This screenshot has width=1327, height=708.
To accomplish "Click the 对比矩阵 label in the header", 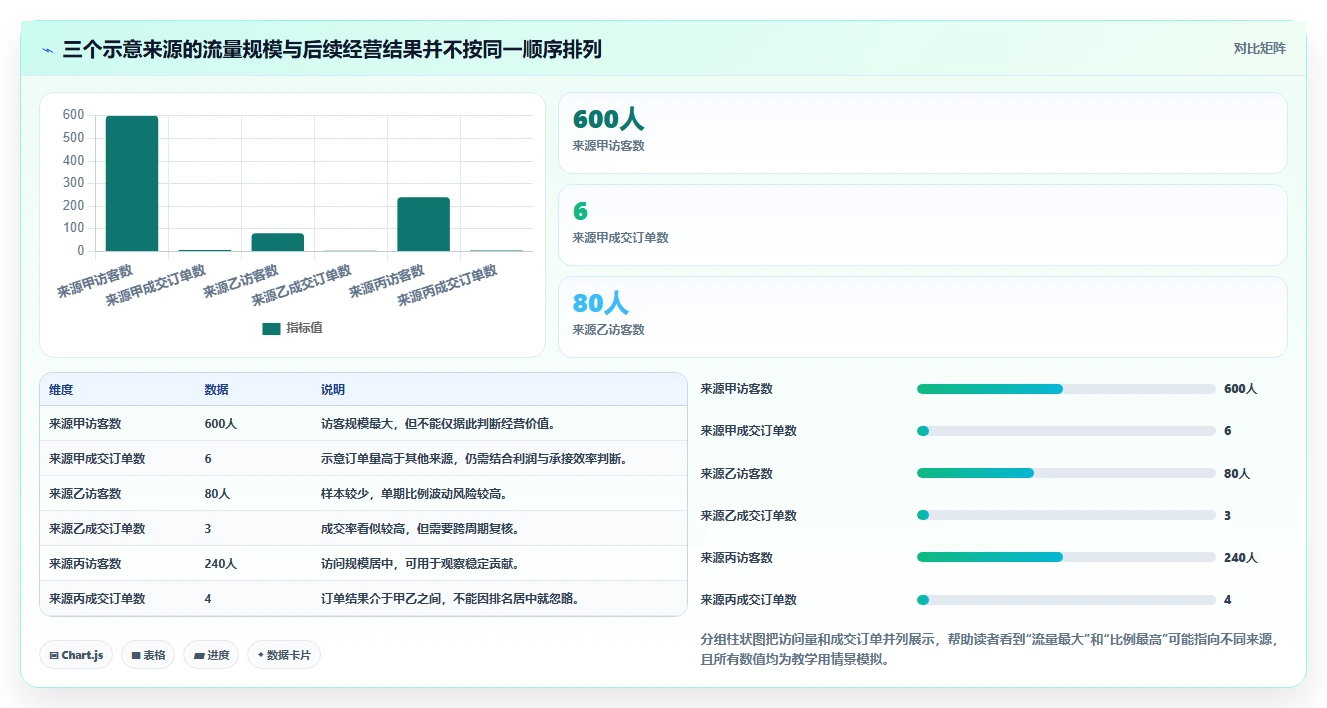I will point(1260,48).
